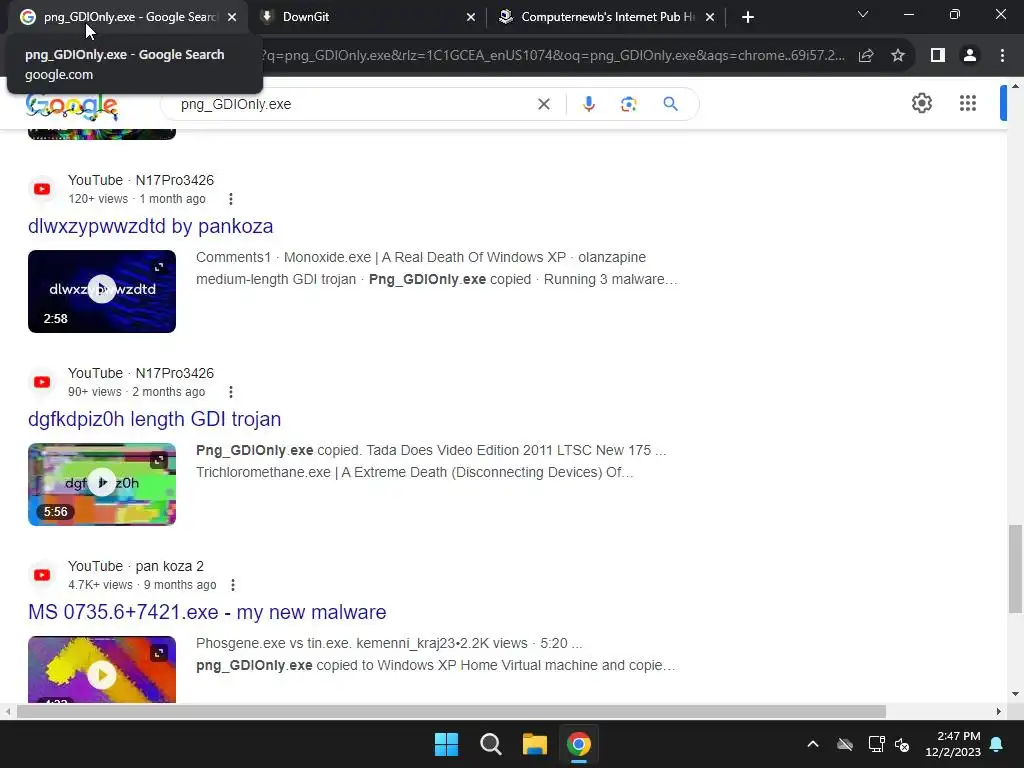Open the network status tray icon
Screen dimensions: 1024x768
tap(876, 744)
